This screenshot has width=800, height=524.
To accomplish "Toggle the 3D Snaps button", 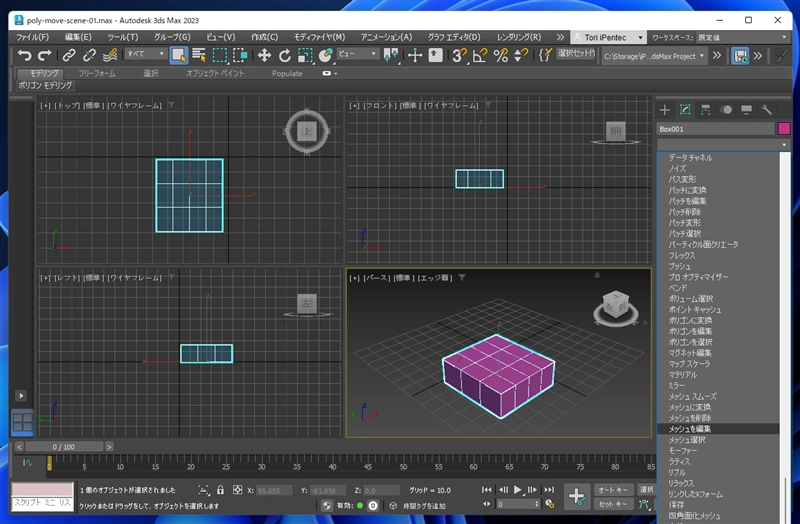I will [x=459, y=55].
